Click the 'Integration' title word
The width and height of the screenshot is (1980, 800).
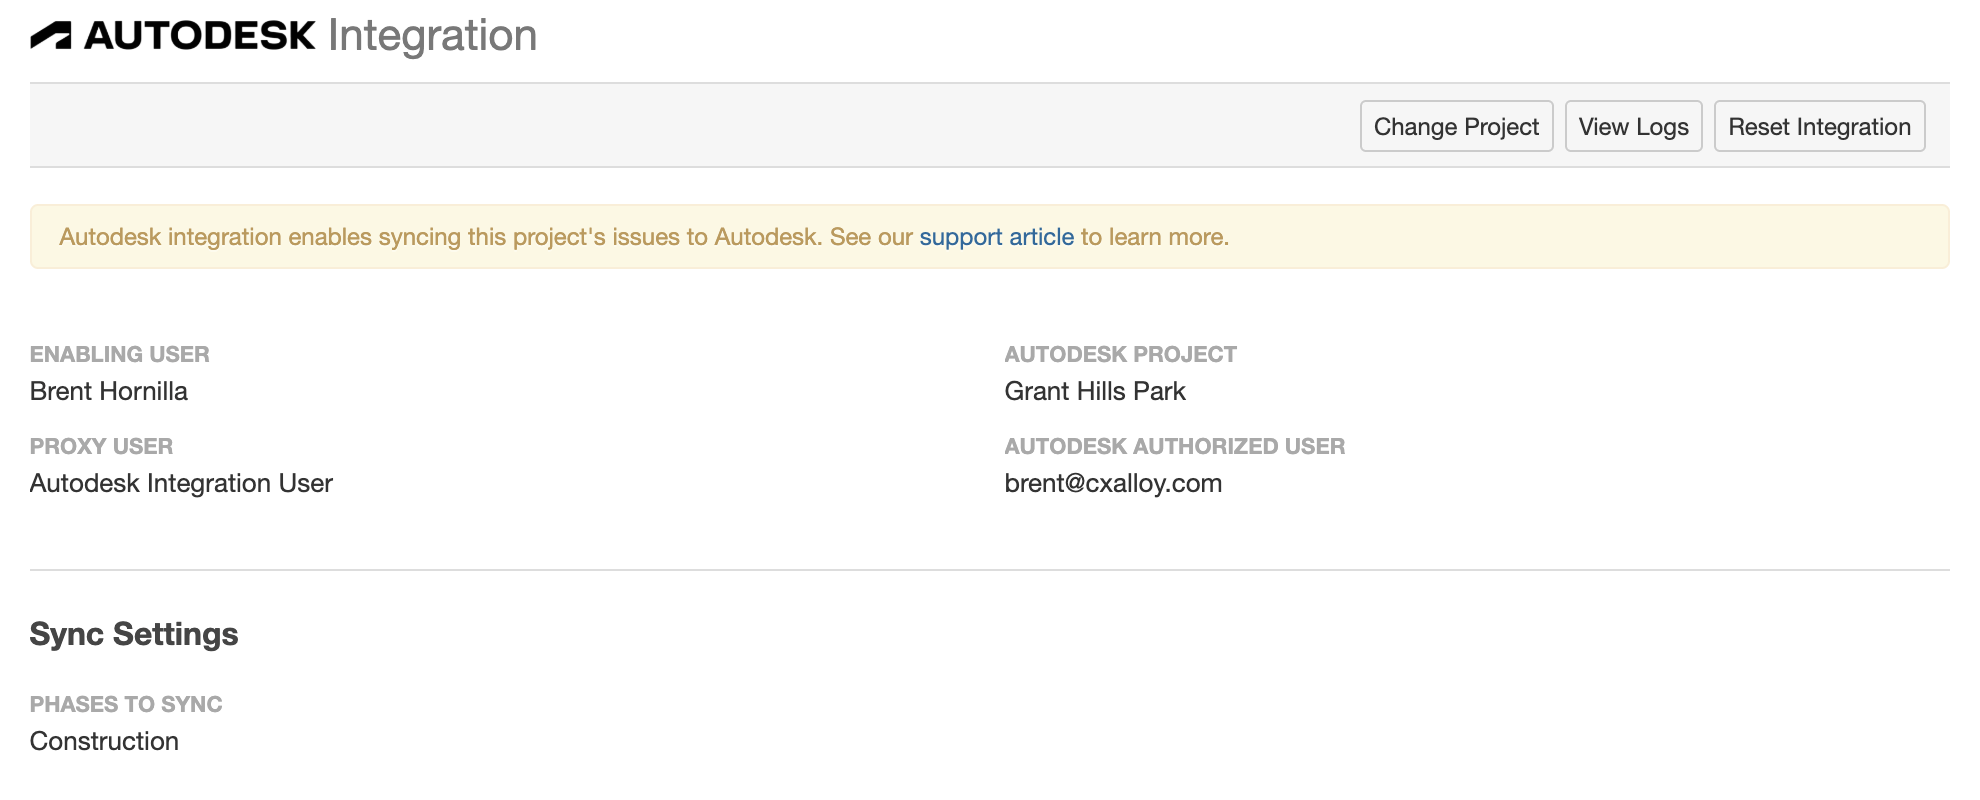point(432,36)
